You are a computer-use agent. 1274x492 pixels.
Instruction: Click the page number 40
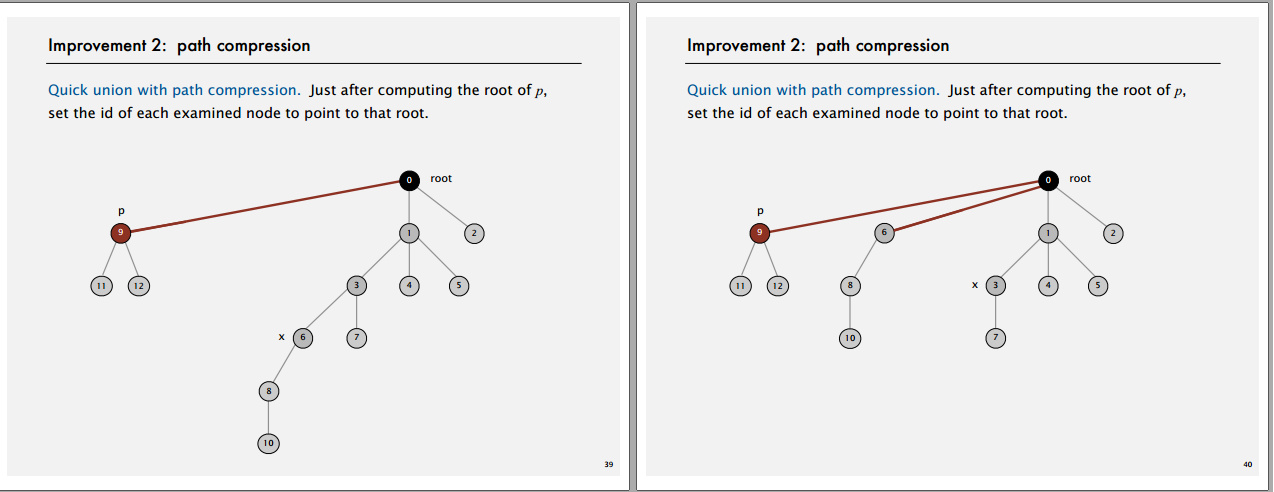1247,465
